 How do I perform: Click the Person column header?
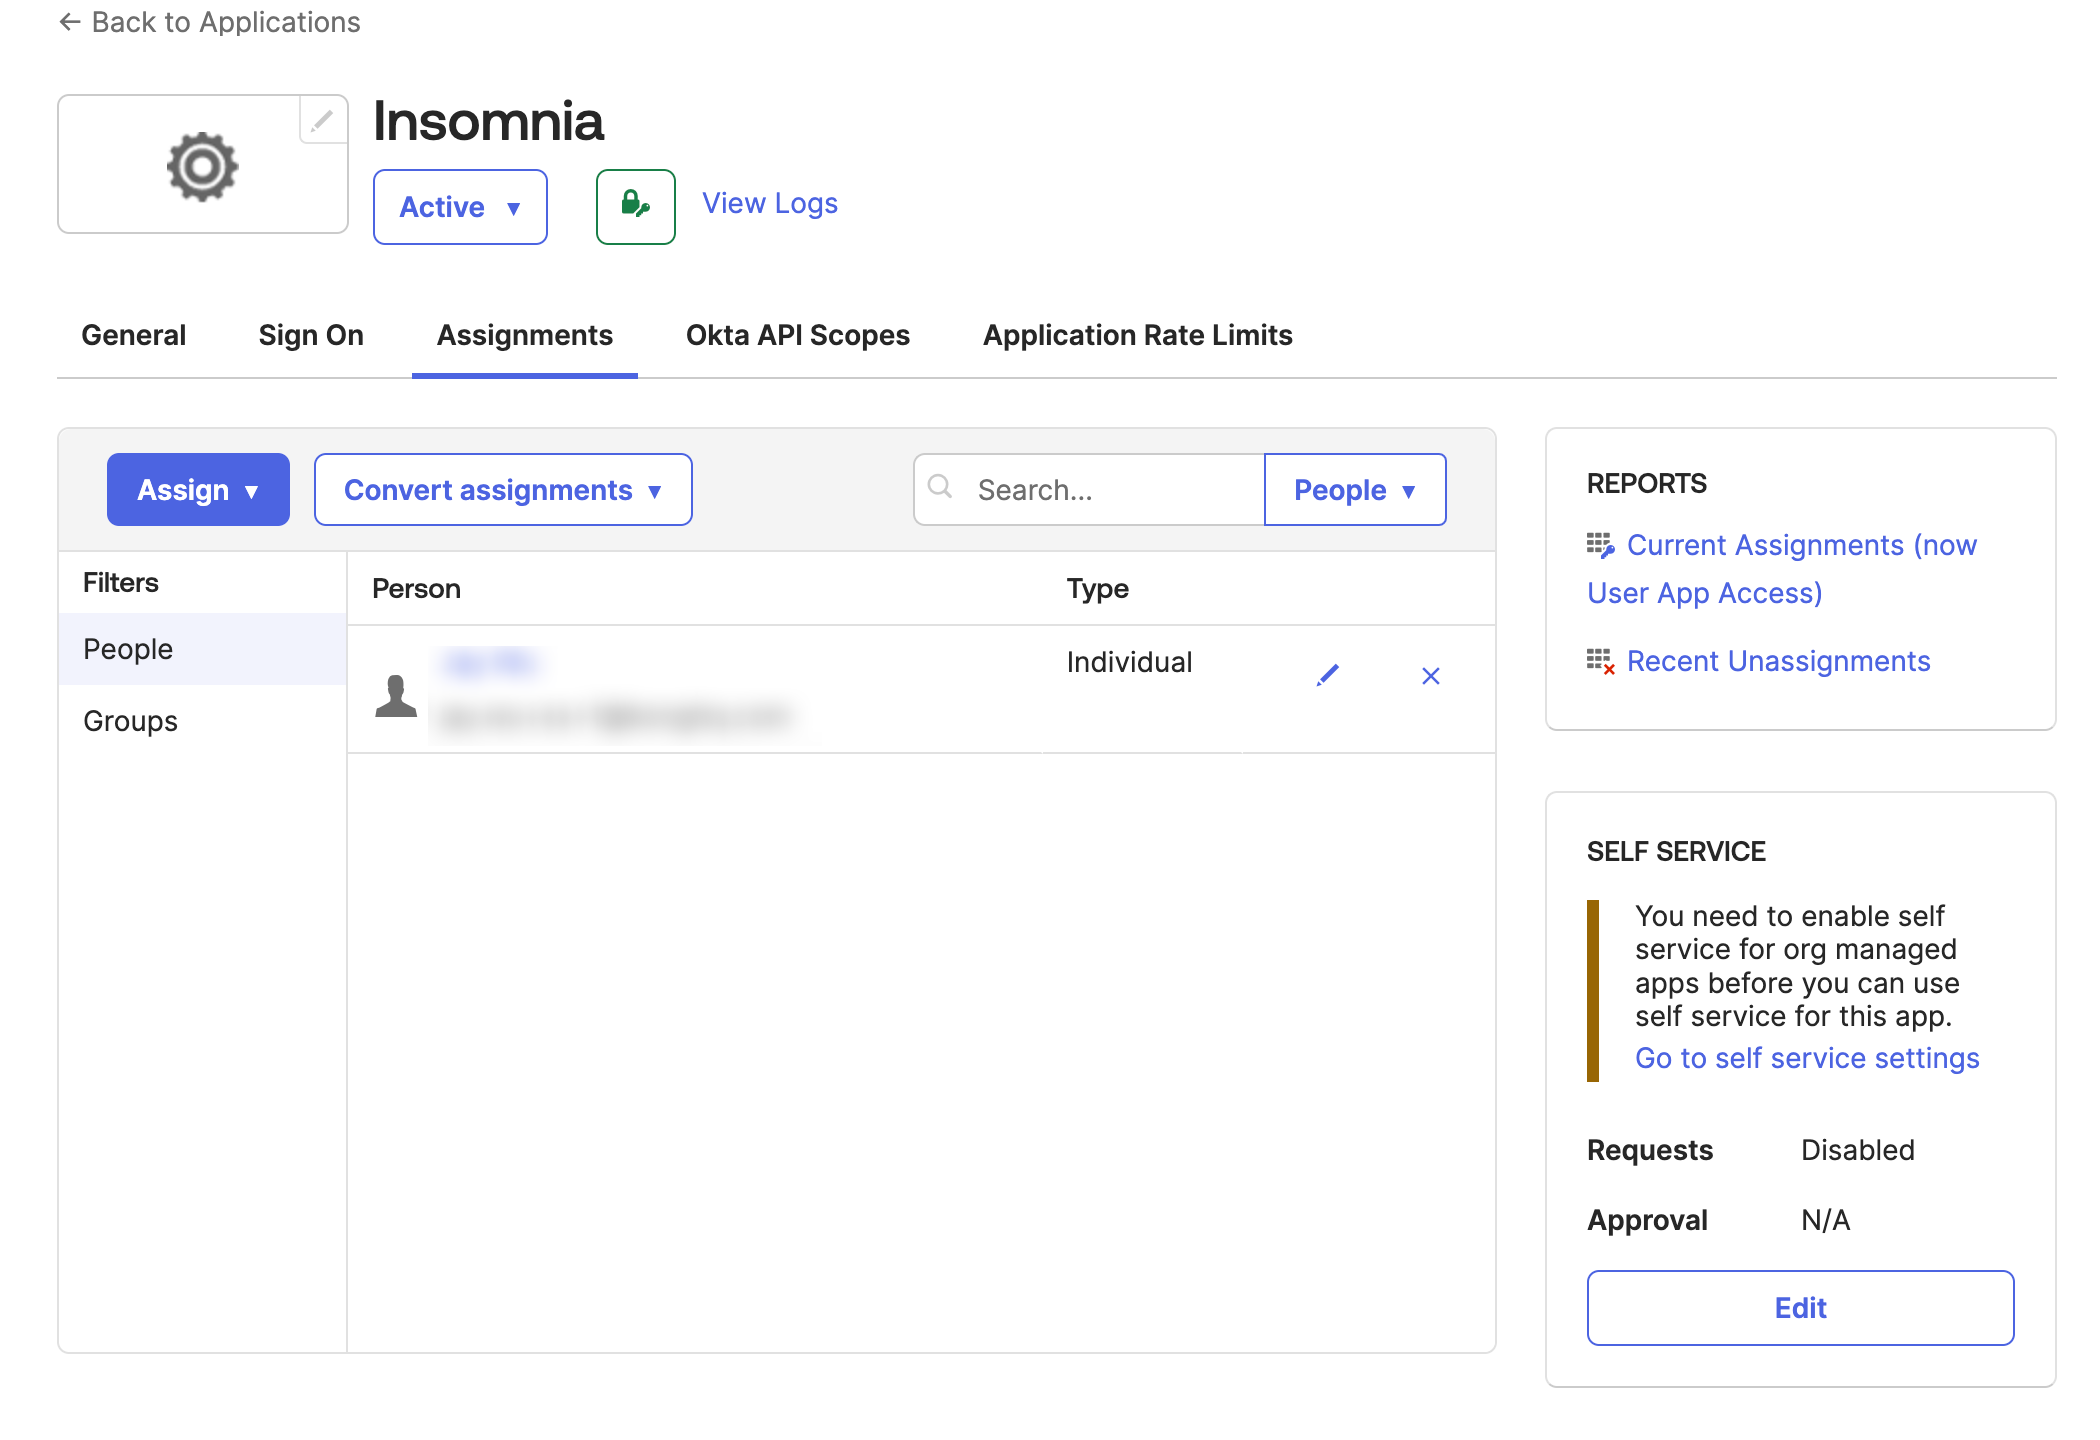coord(416,589)
